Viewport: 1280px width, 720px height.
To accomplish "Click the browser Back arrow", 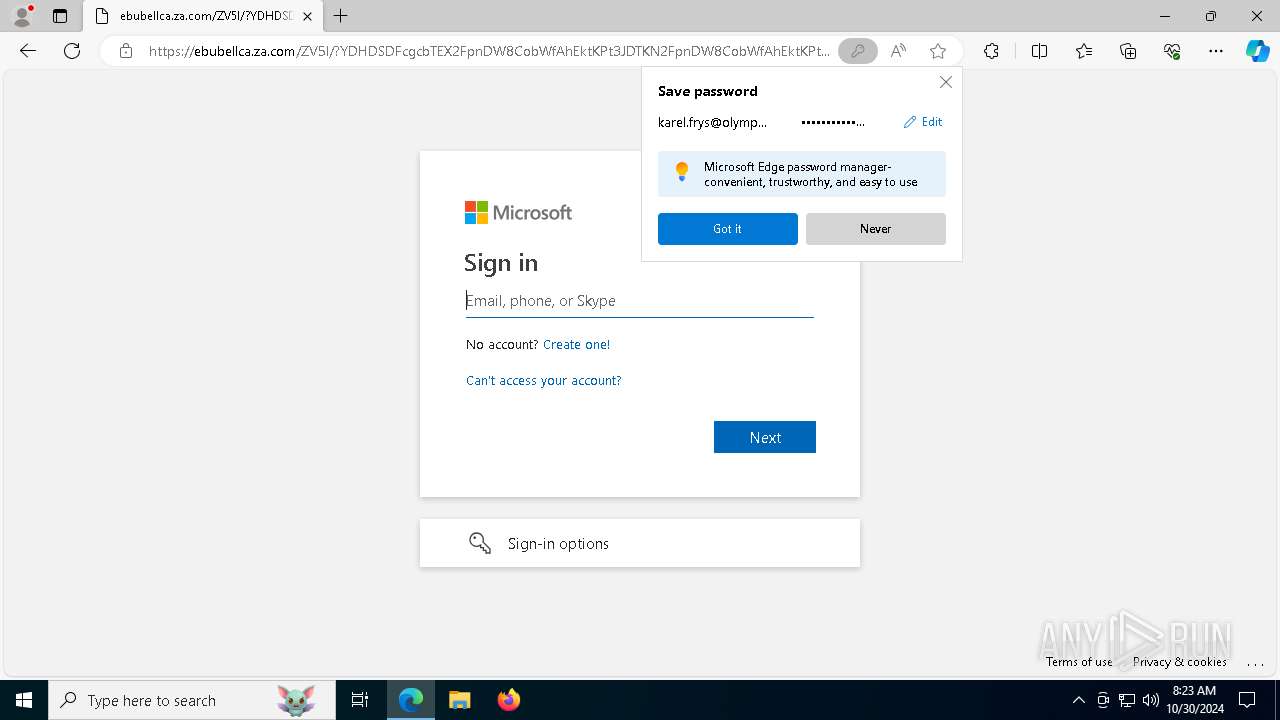I will 28,51.
